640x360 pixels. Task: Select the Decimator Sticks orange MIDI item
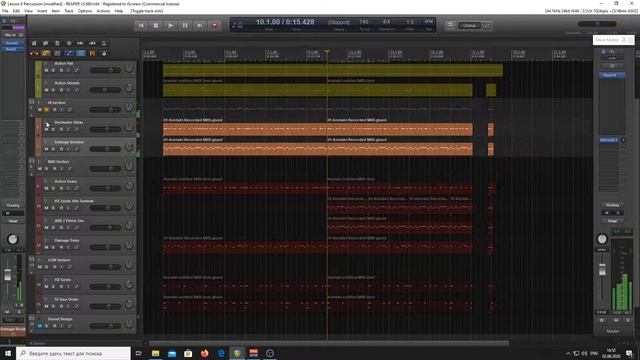click(x=318, y=129)
